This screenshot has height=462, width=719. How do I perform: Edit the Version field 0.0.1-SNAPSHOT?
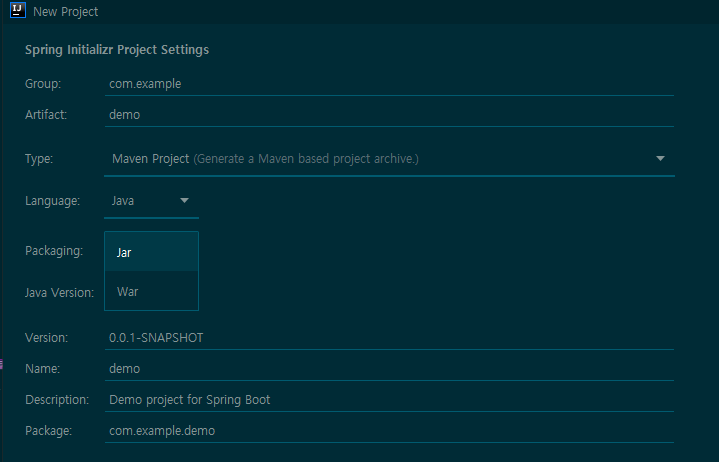[x=389, y=338]
